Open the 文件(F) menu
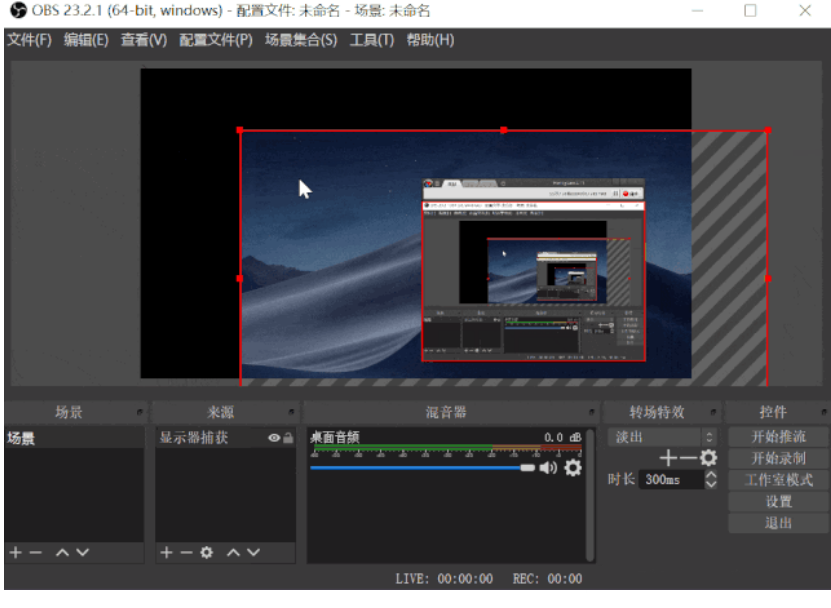Screen dimensions: 831x608 [29, 40]
